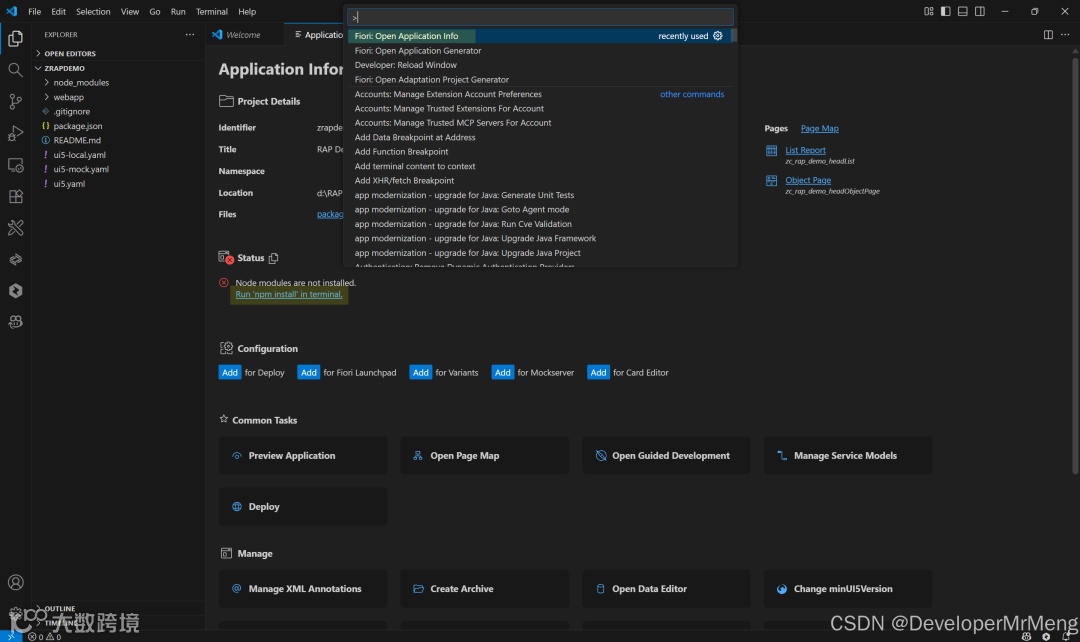1080x642 pixels.
Task: Click the Create Archive tile
Action: tap(484, 589)
